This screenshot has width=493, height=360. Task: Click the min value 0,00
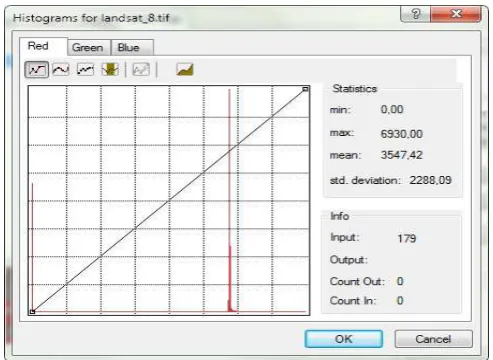(392, 109)
